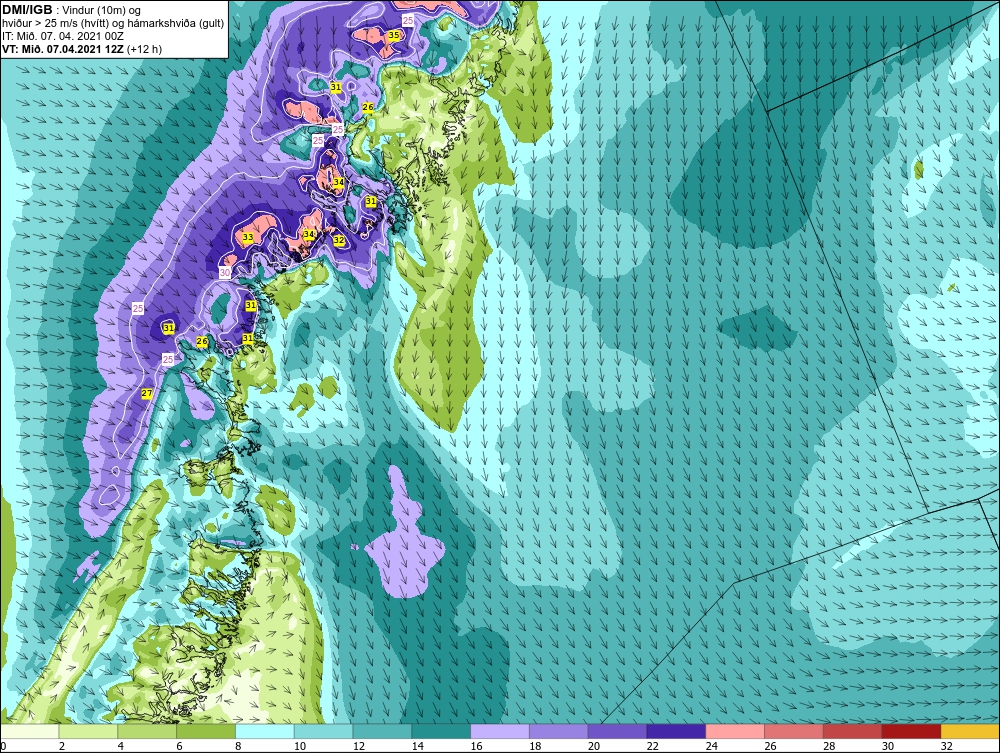Click the legend tick label 0
Viewport: 1000px width, 753px height.
(3, 746)
